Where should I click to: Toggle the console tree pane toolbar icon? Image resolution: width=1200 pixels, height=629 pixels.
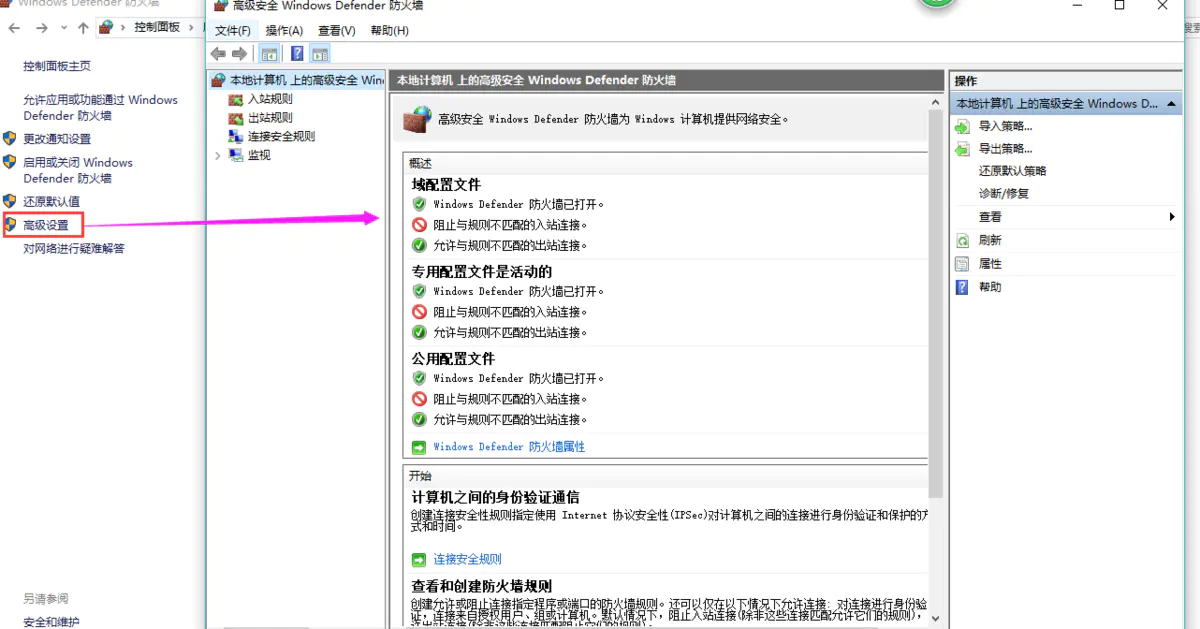tap(269, 54)
